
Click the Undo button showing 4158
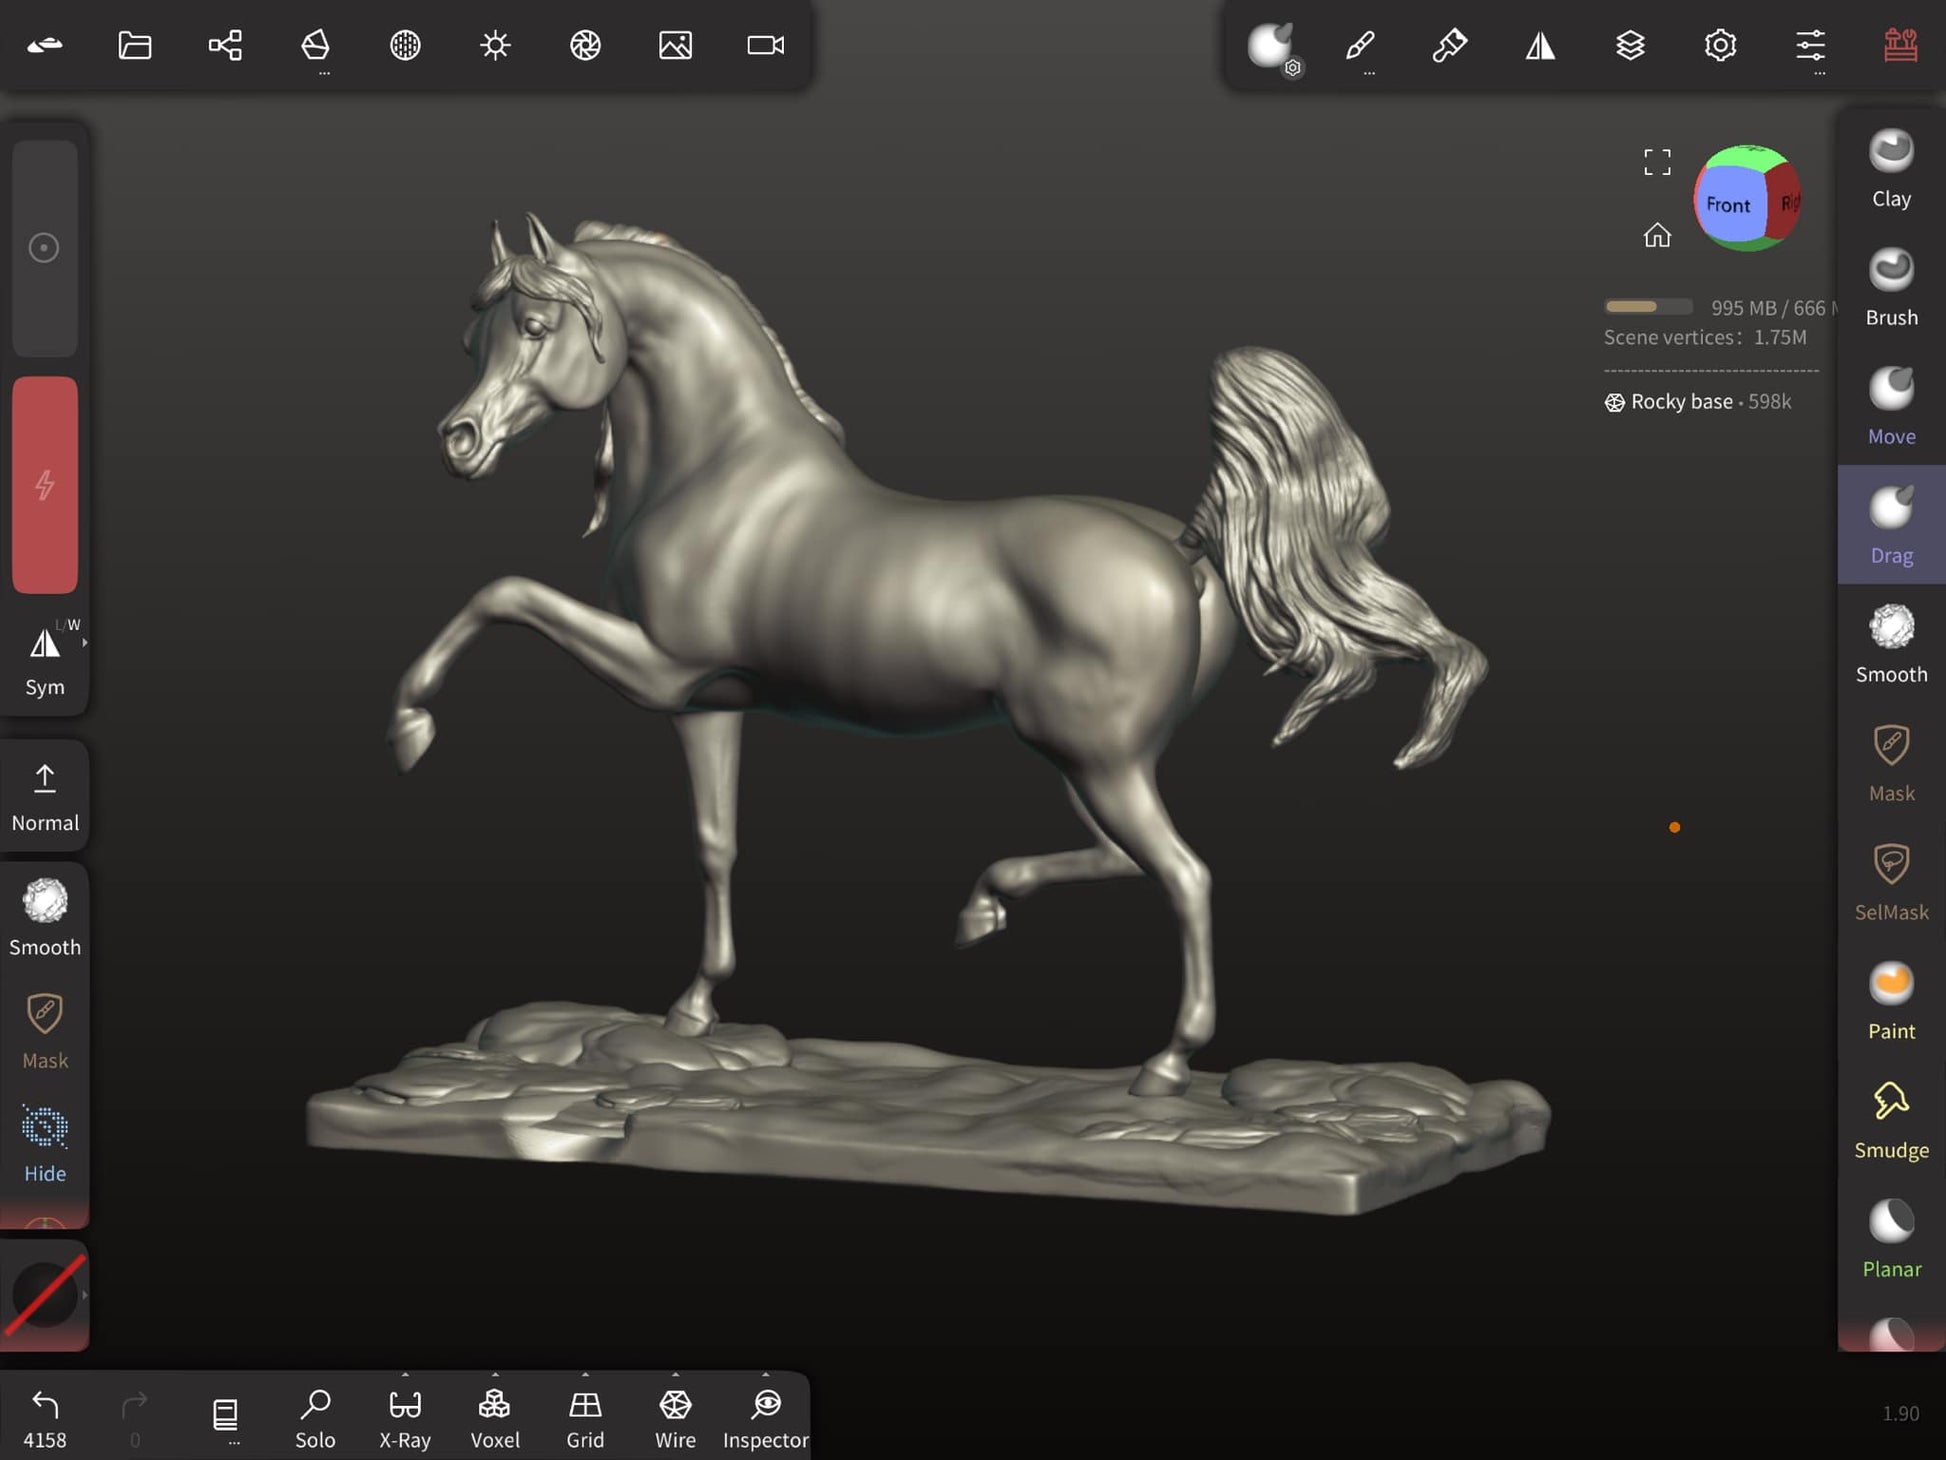click(45, 1417)
